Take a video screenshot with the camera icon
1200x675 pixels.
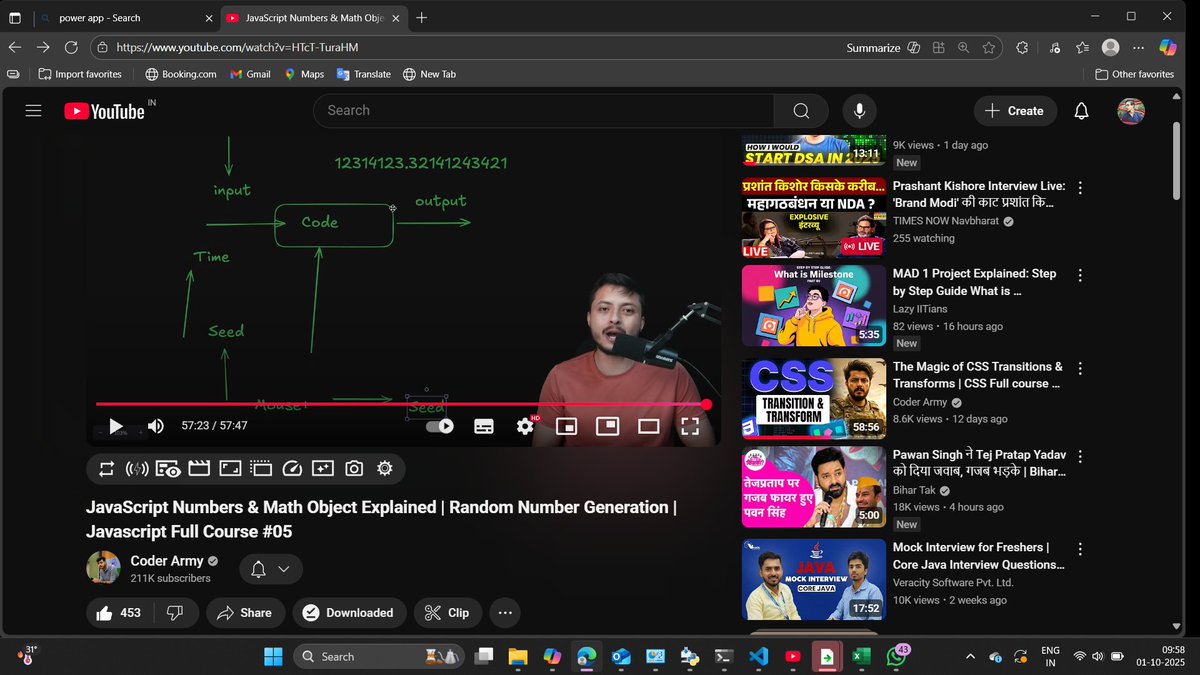[354, 468]
